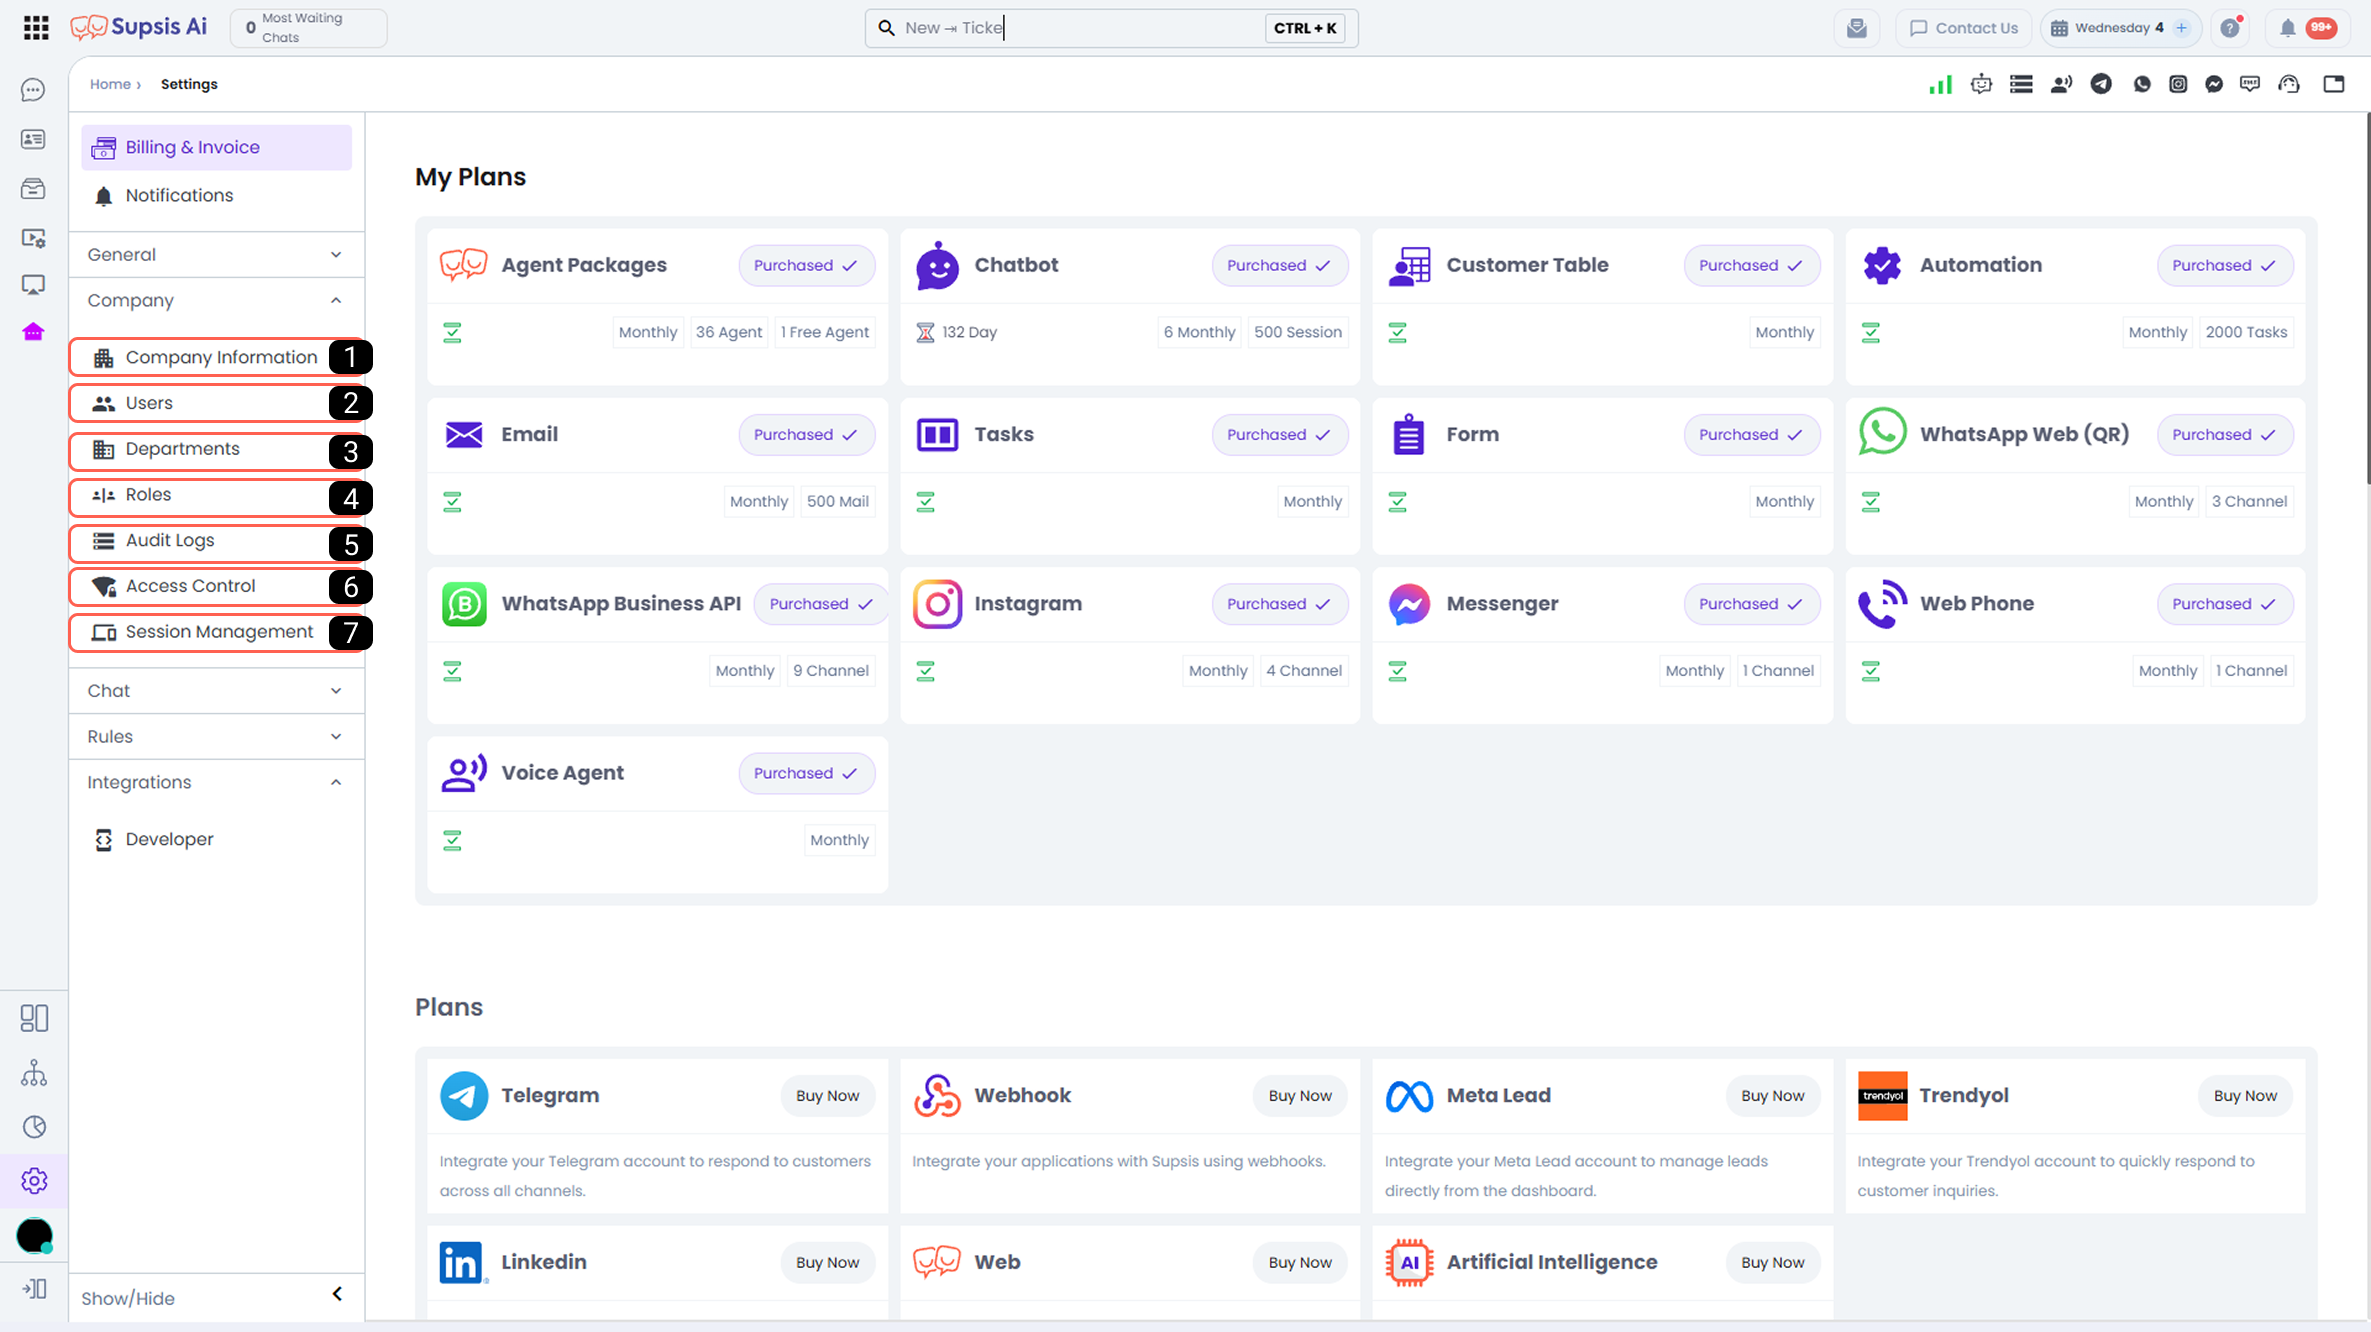
Task: Click the Purchased badge for Chatbot
Action: point(1279,266)
